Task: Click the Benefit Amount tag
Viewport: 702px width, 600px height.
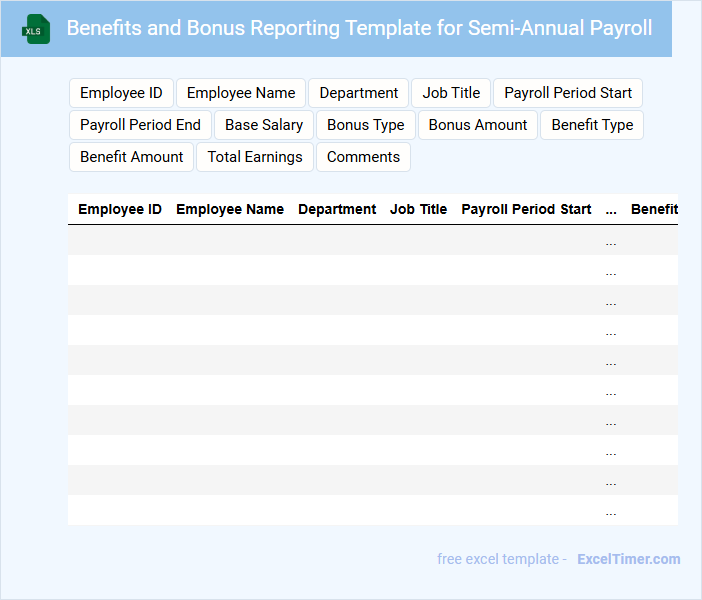Action: 132,157
